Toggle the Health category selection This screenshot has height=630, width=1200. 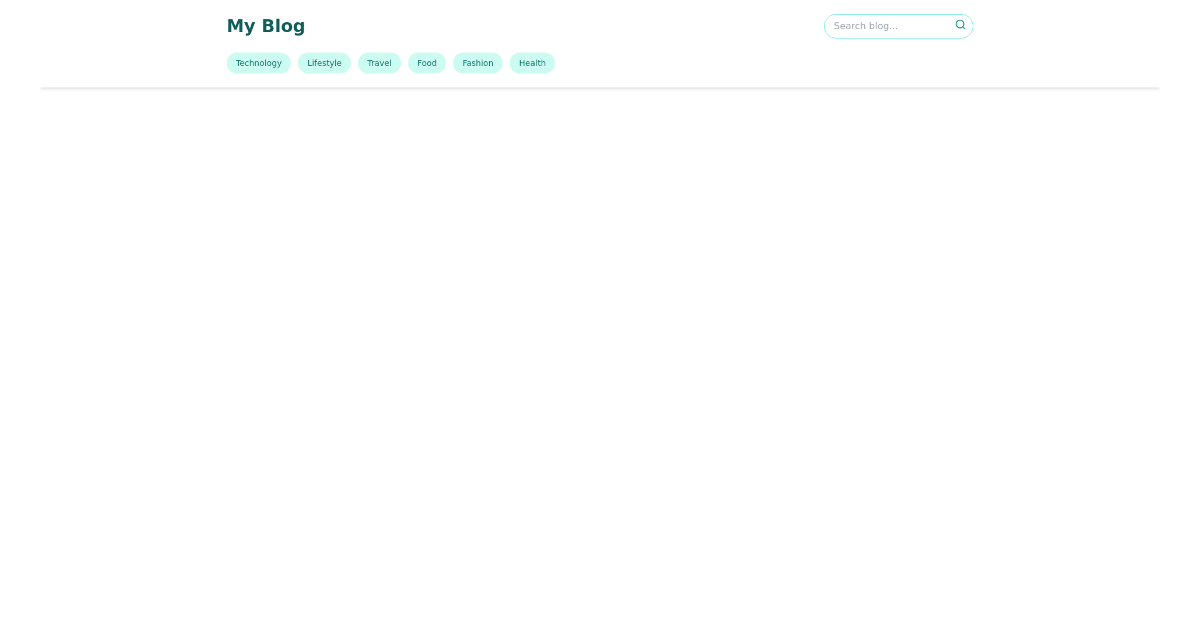tap(532, 63)
